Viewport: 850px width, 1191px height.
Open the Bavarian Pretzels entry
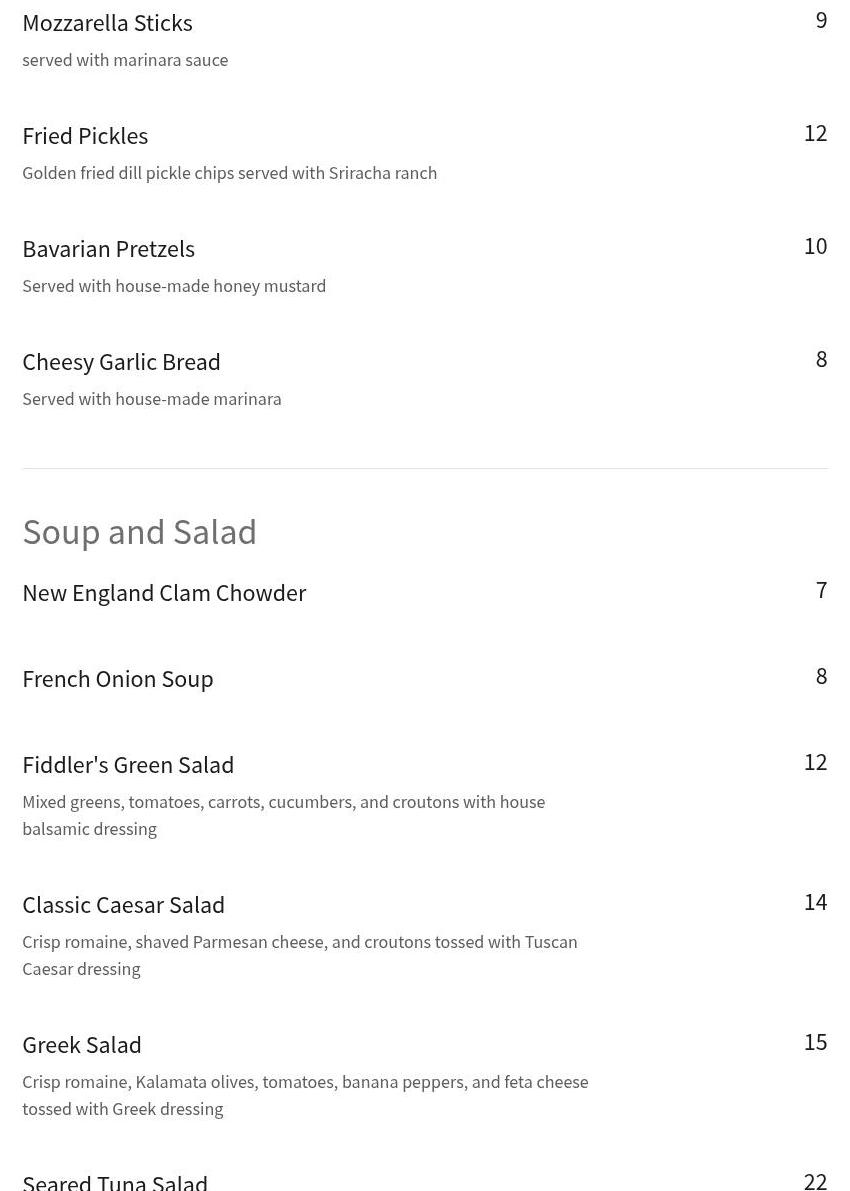pyautogui.click(x=109, y=249)
